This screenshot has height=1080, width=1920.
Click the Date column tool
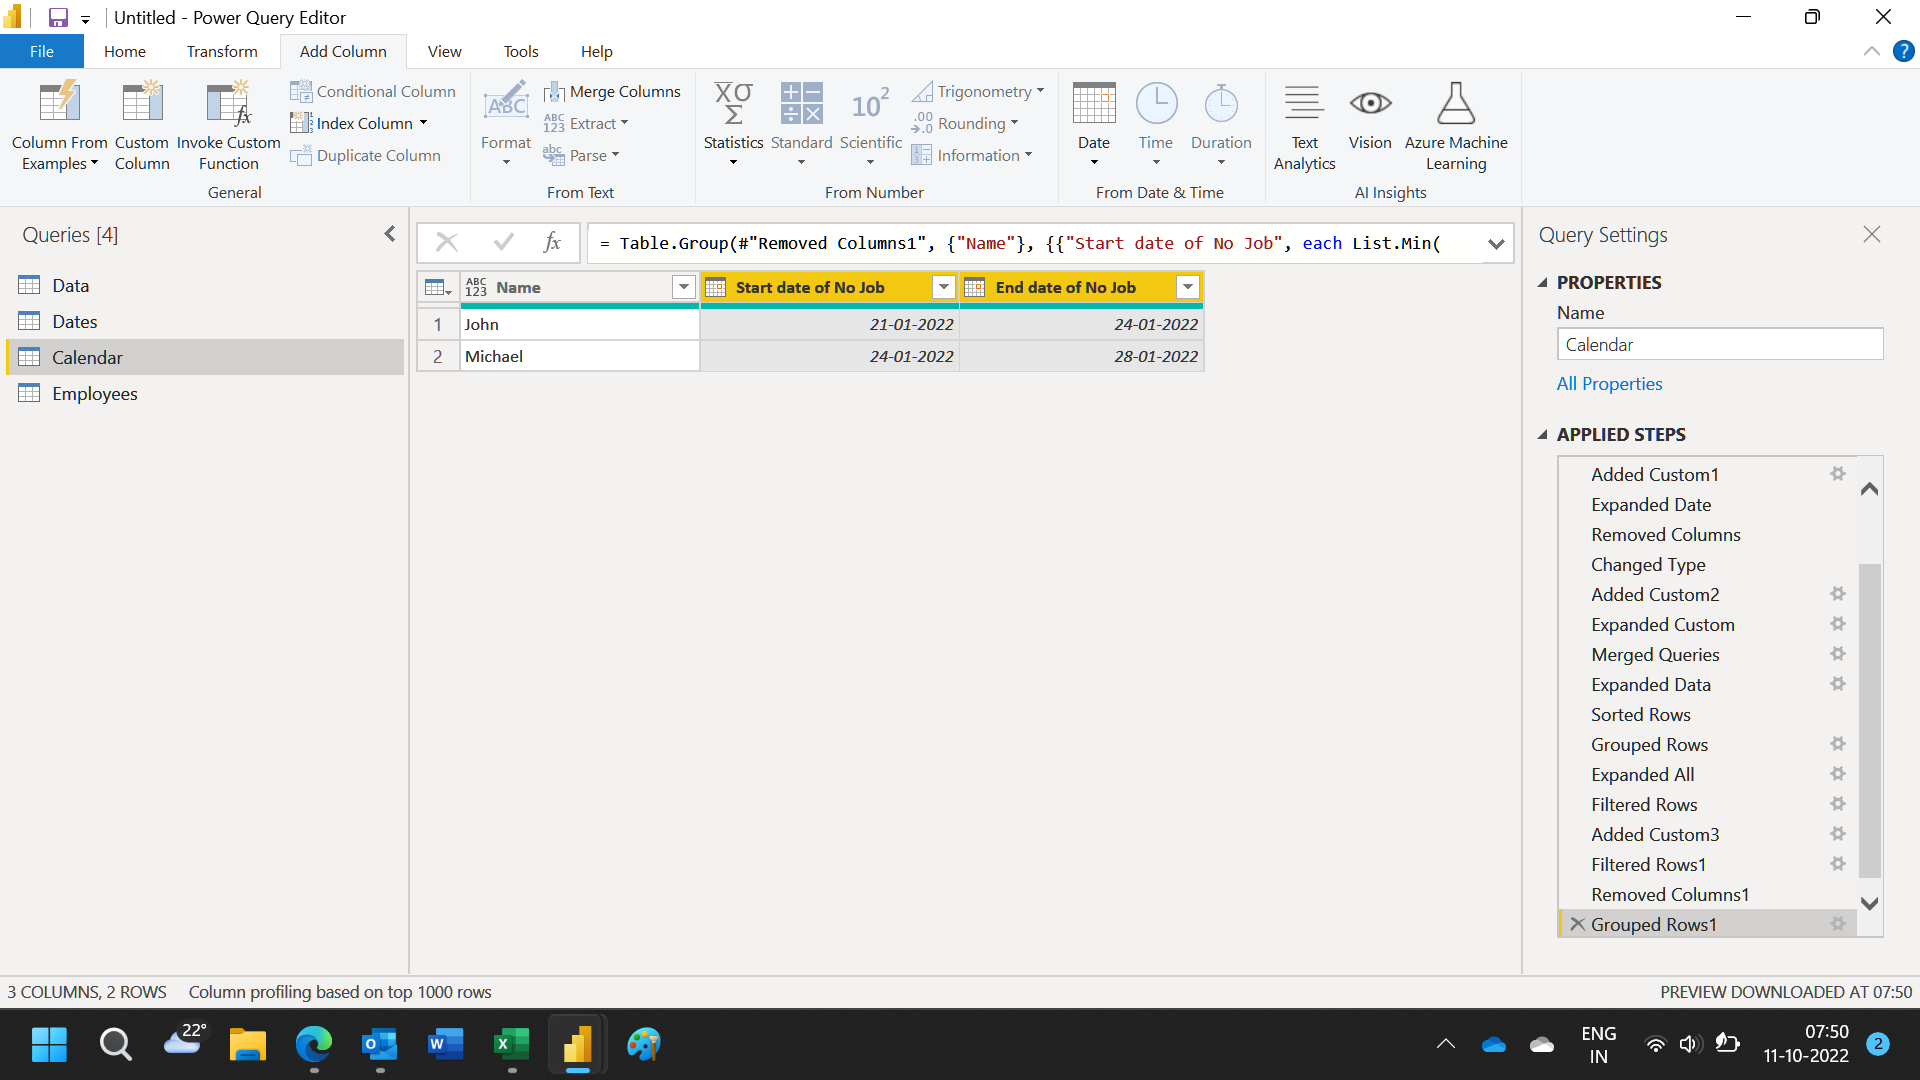(1093, 125)
